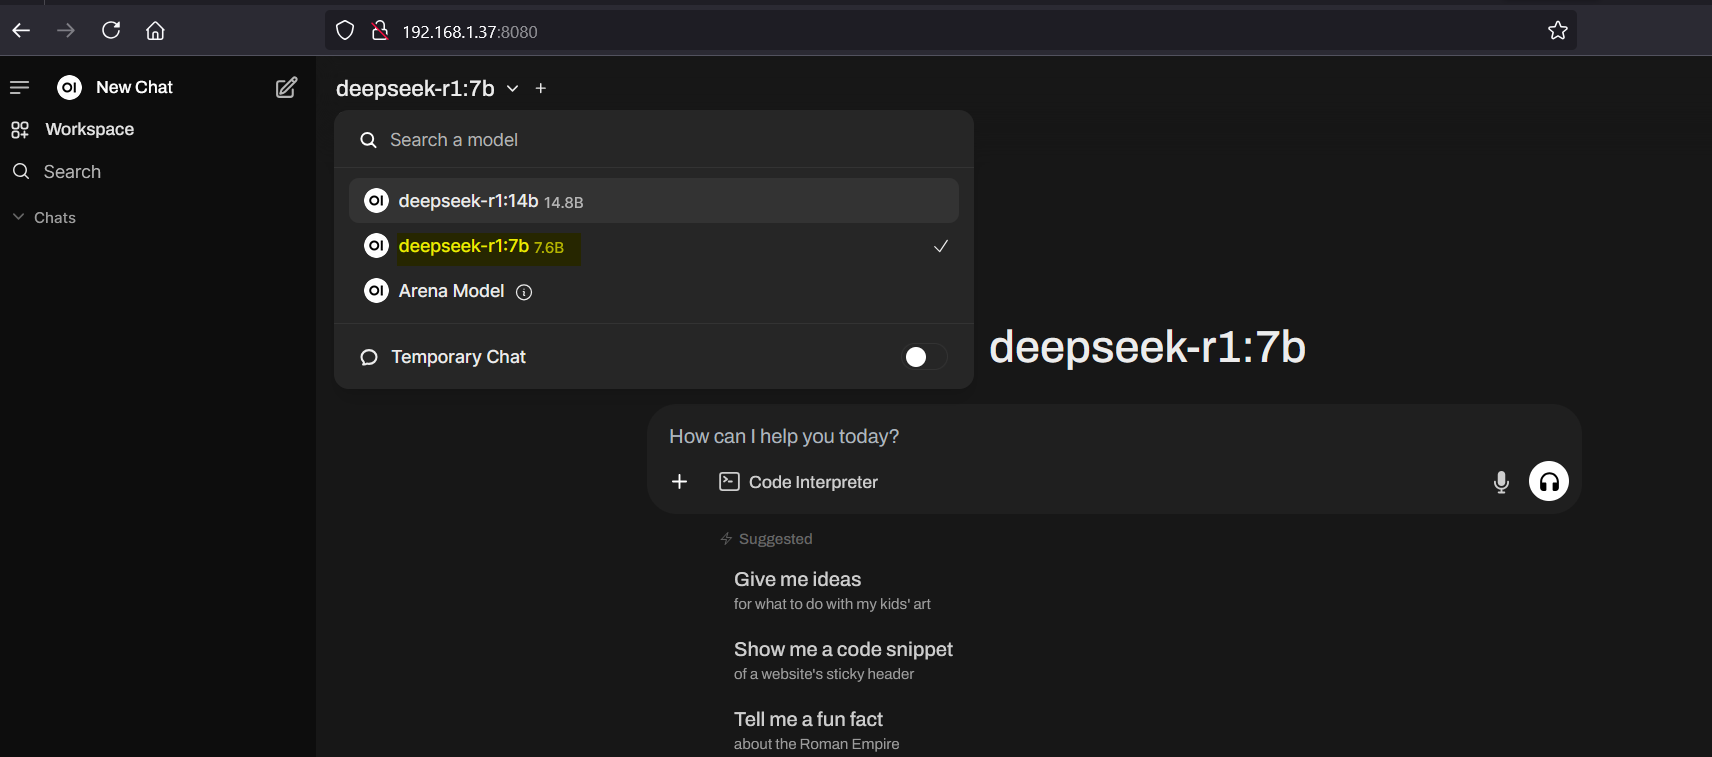The width and height of the screenshot is (1712, 757).
Task: Click the 7.6B size label
Action: coord(549,247)
